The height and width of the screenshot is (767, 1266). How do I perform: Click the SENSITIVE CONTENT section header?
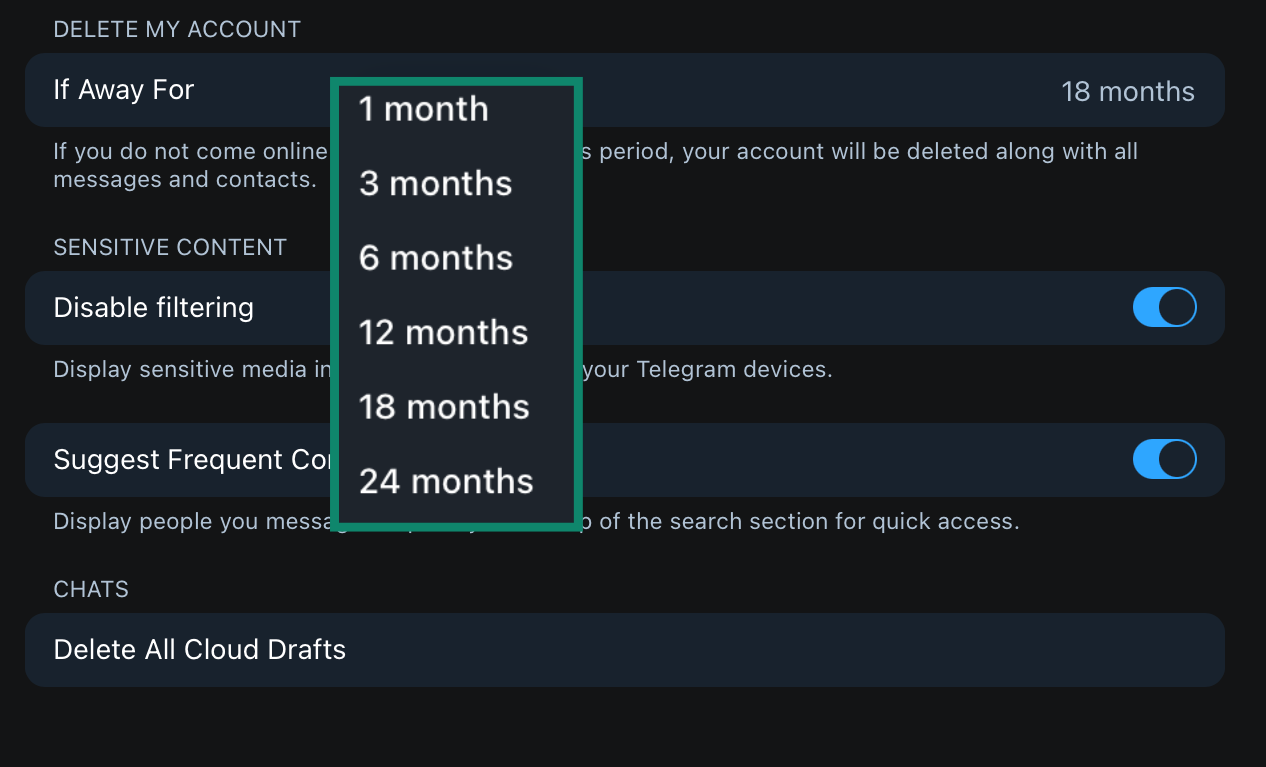click(170, 247)
